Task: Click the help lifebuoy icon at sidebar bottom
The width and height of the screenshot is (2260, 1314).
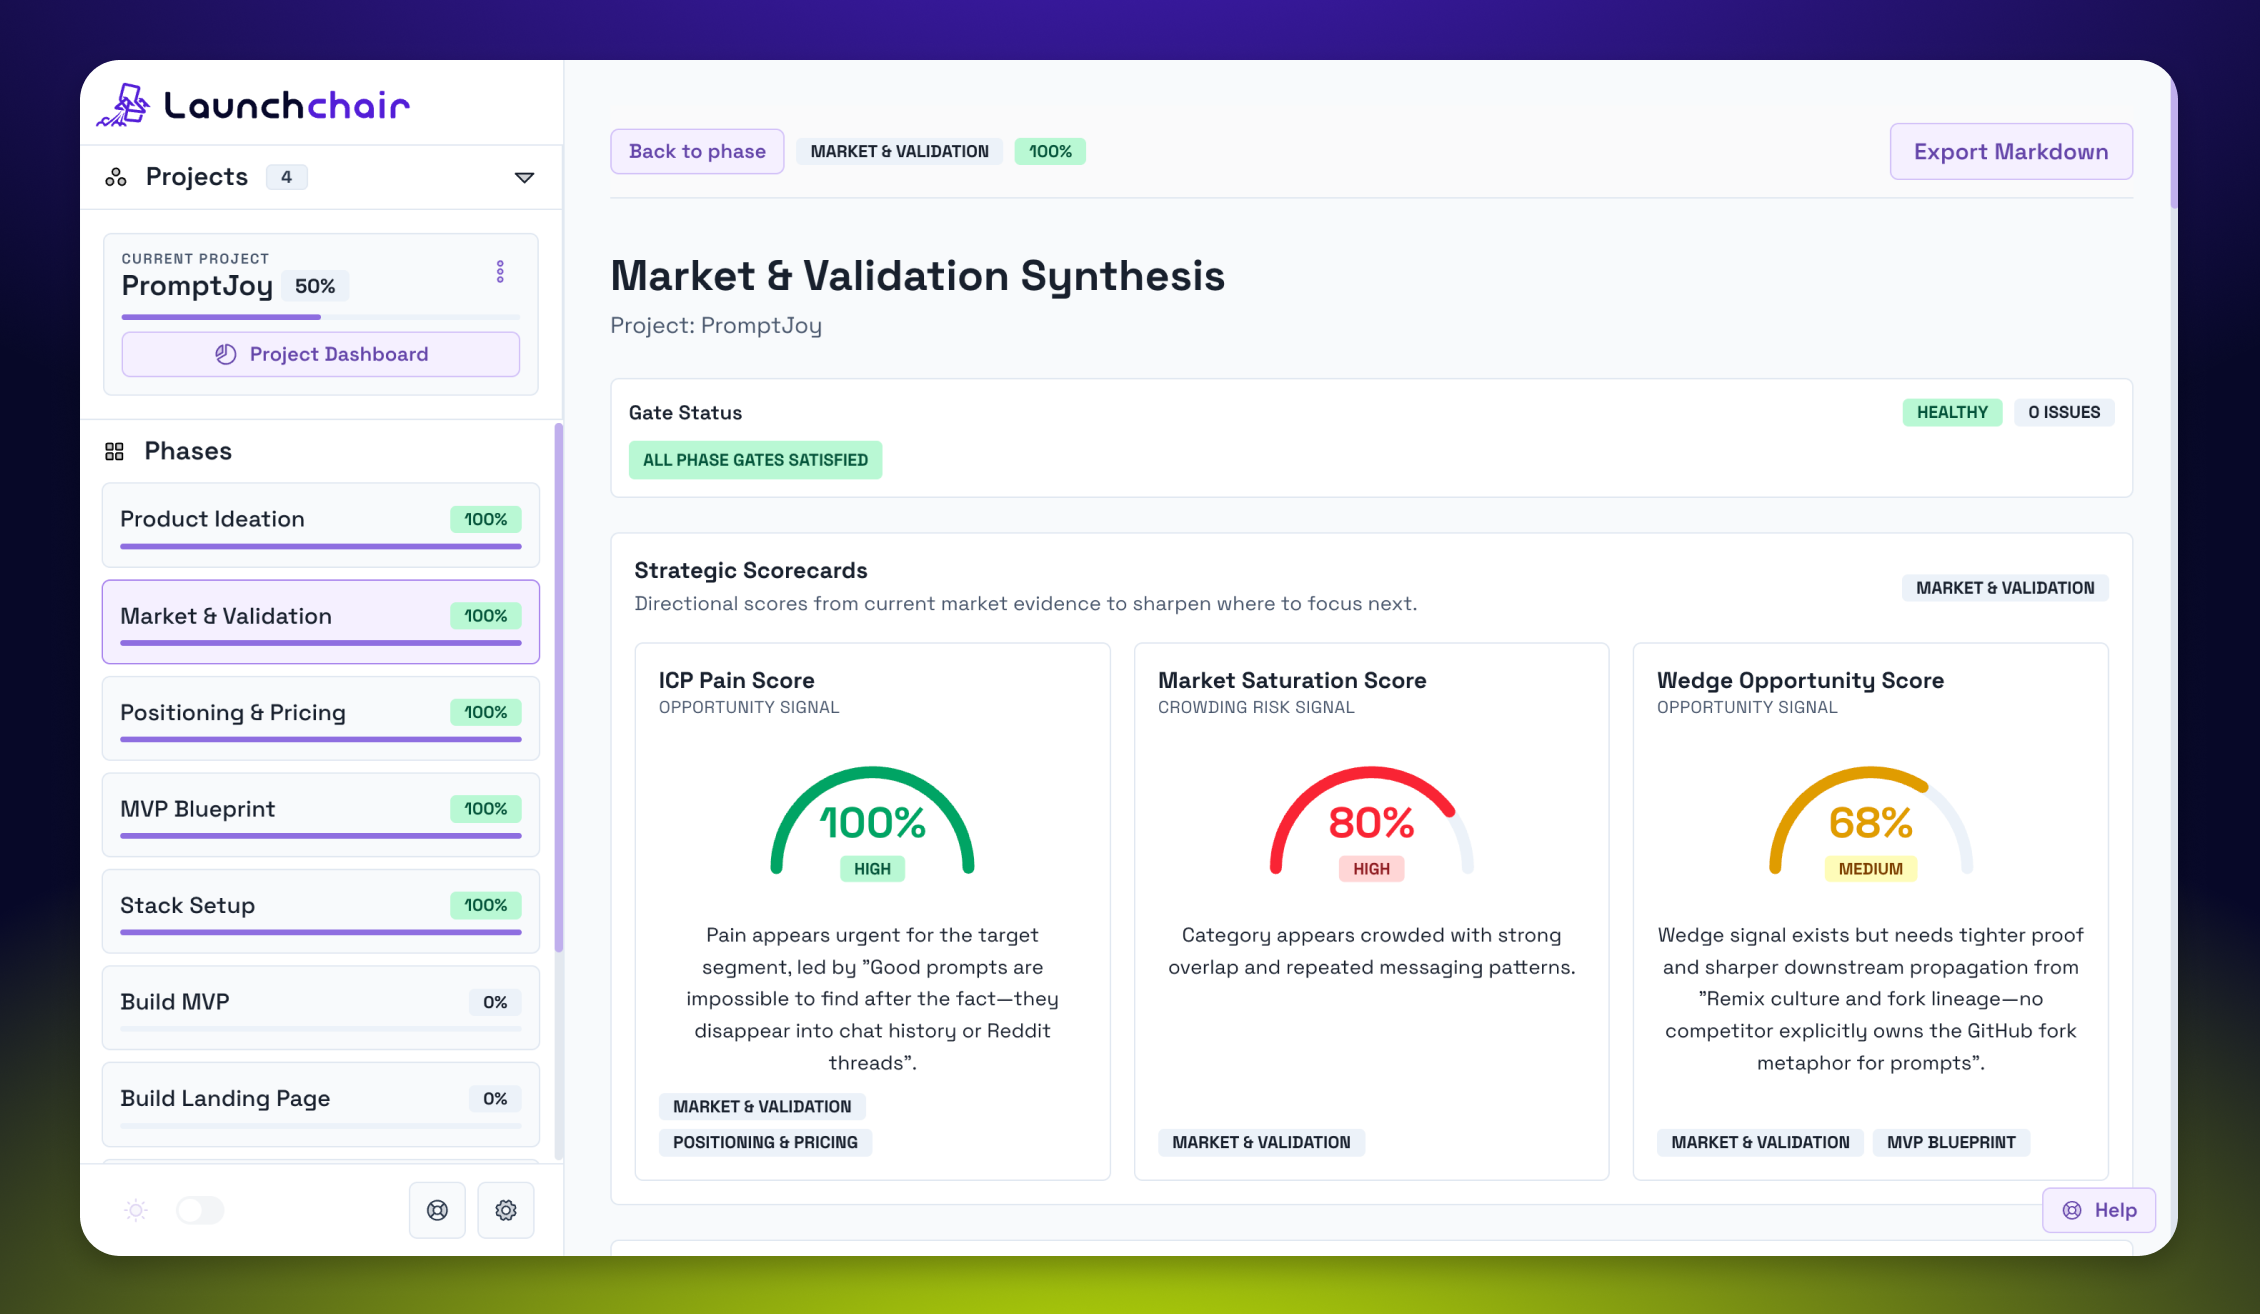Action: [x=437, y=1210]
